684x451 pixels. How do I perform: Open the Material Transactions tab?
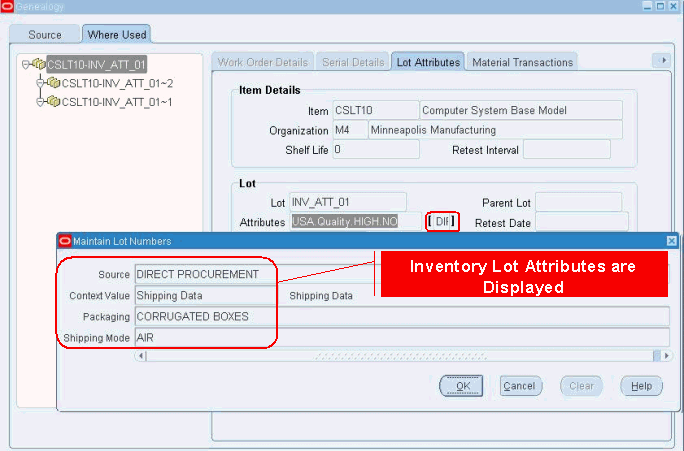pos(522,62)
